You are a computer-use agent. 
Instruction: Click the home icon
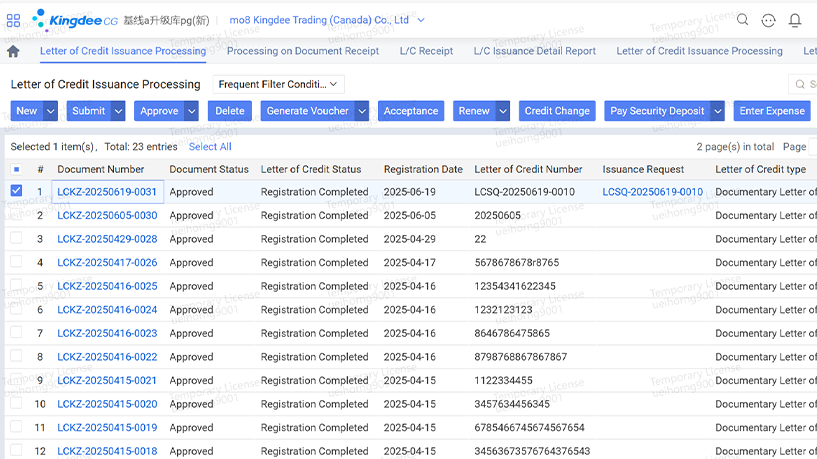(x=13, y=51)
